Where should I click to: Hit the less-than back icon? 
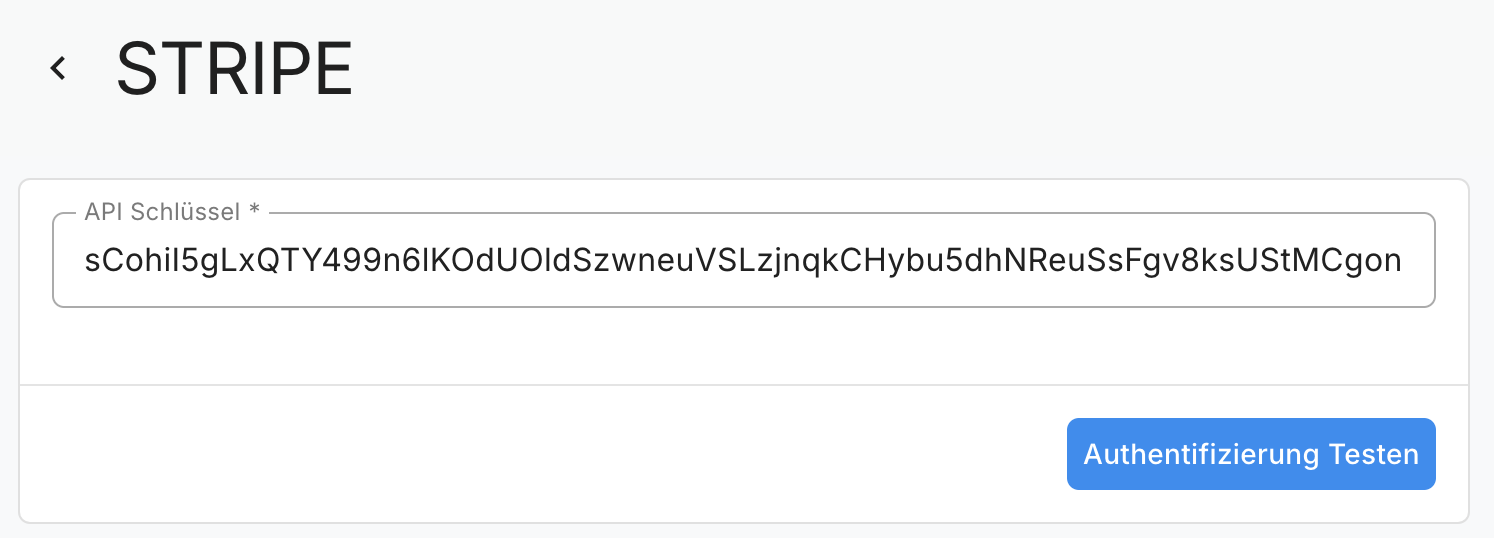(59, 68)
